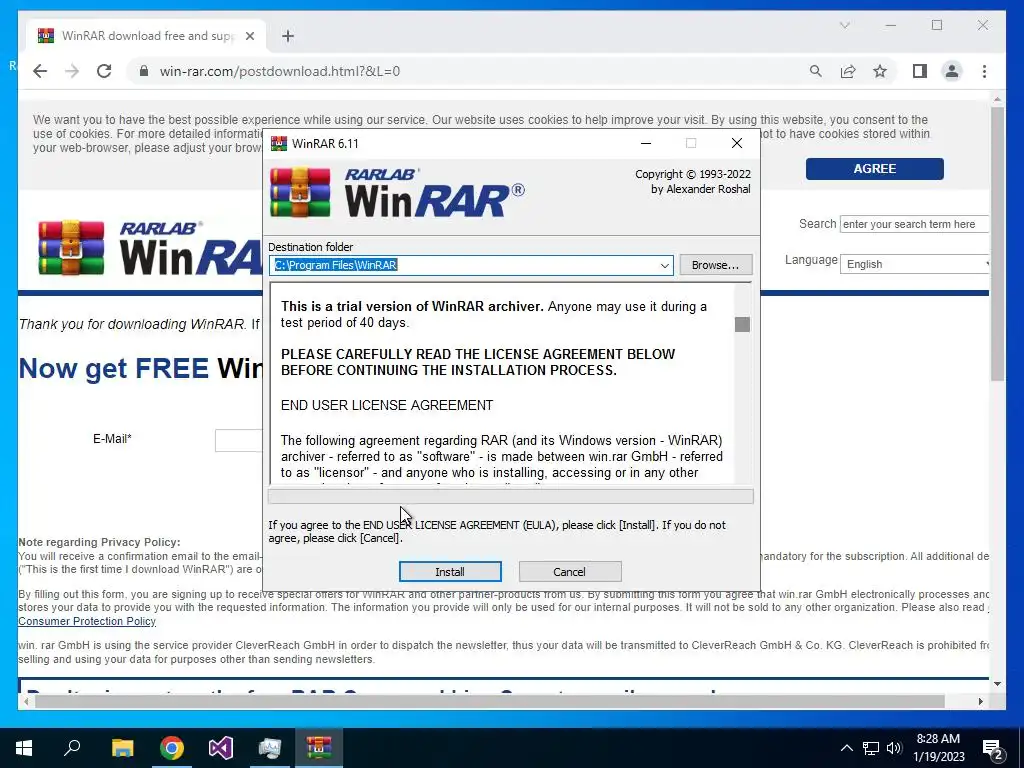Switch to Chrome in the taskbar
Screen dimensions: 1024x768
tap(172, 748)
